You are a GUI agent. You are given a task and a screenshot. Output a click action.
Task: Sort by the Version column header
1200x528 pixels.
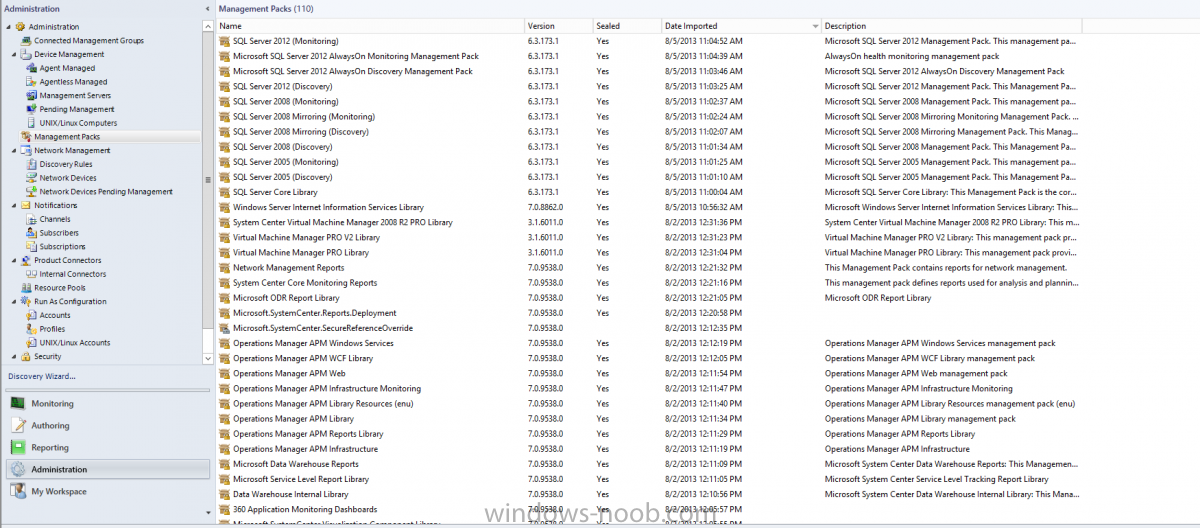click(558, 26)
